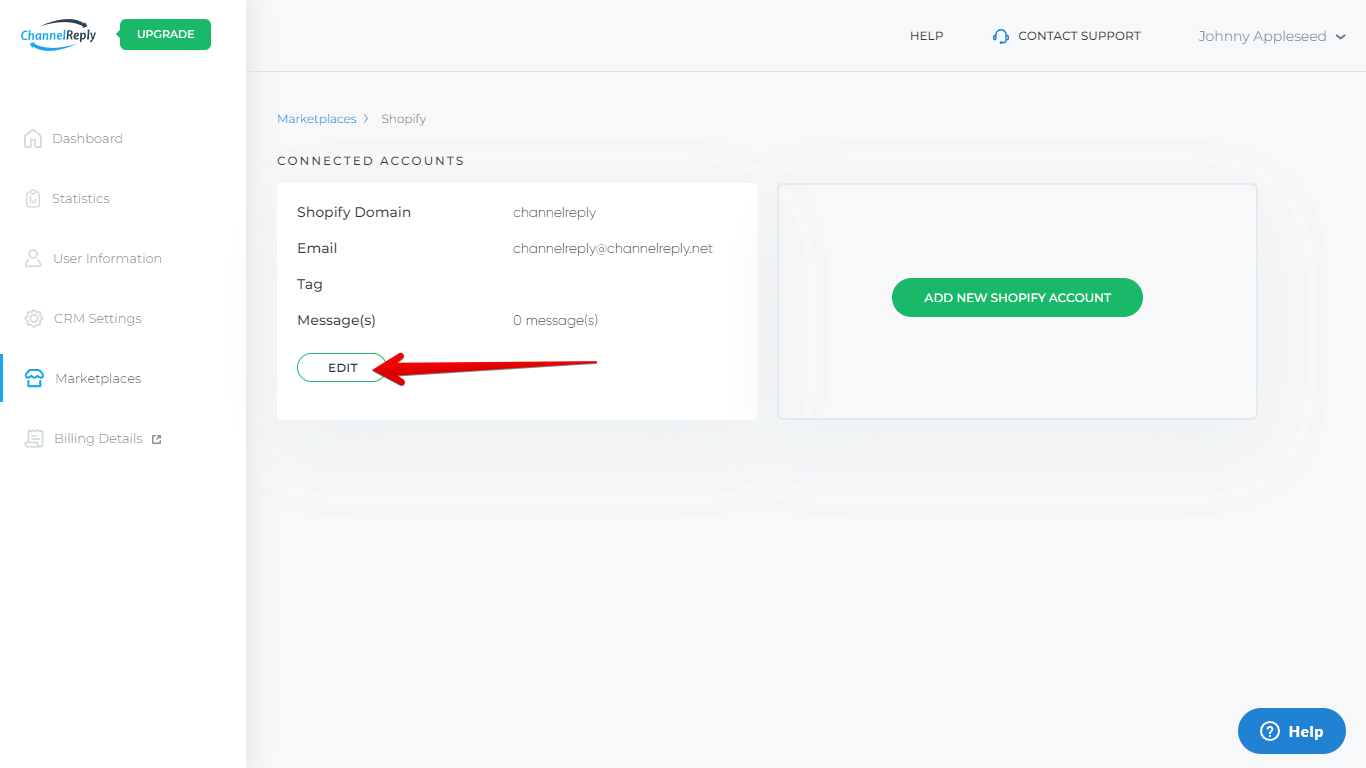1366x768 pixels.
Task: Click the User Information person icon
Action: [33, 258]
